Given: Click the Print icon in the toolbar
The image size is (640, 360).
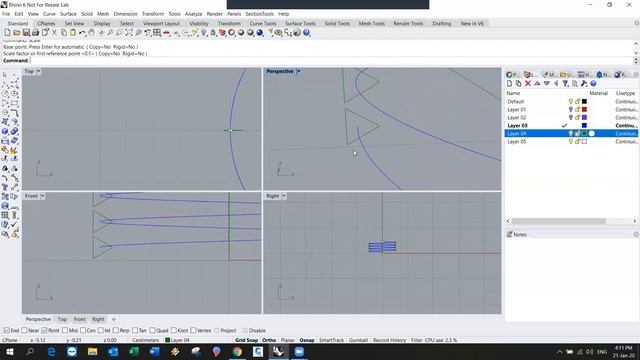Looking at the screenshot, I should pyautogui.click(x=36, y=33).
